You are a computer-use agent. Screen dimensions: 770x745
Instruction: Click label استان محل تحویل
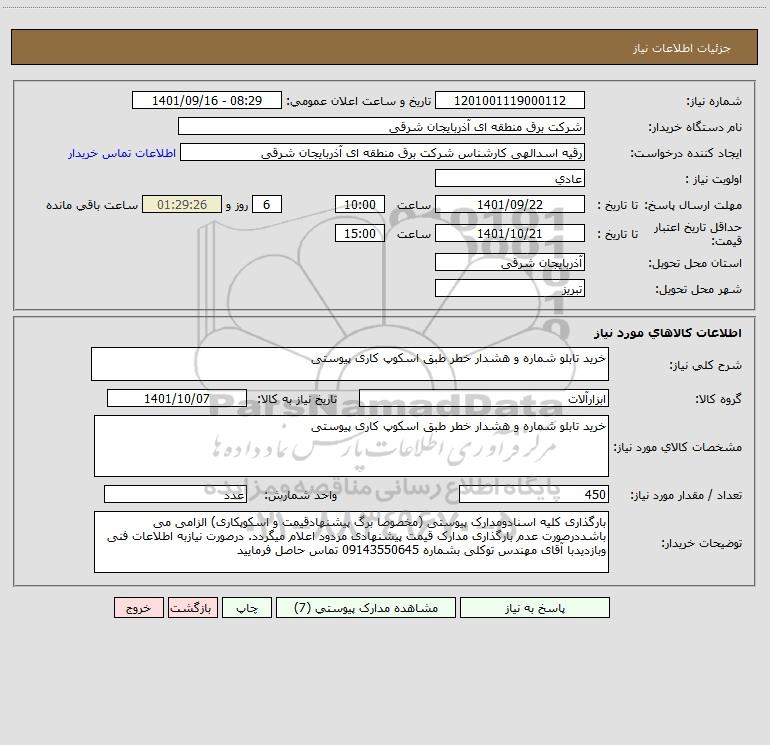[695, 264]
